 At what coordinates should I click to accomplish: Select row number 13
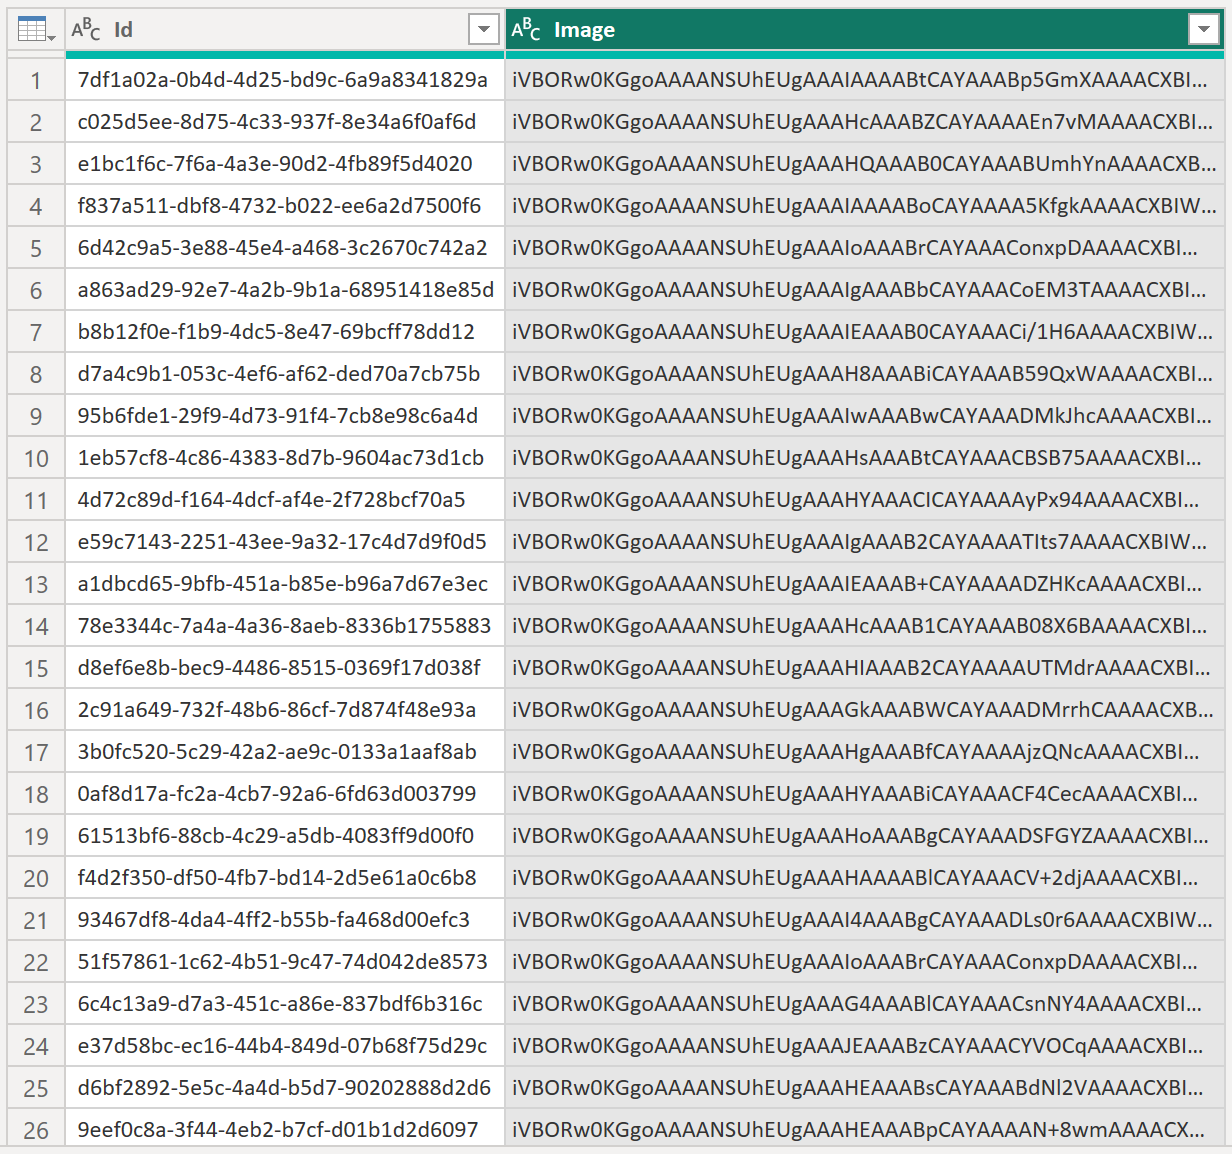36,584
